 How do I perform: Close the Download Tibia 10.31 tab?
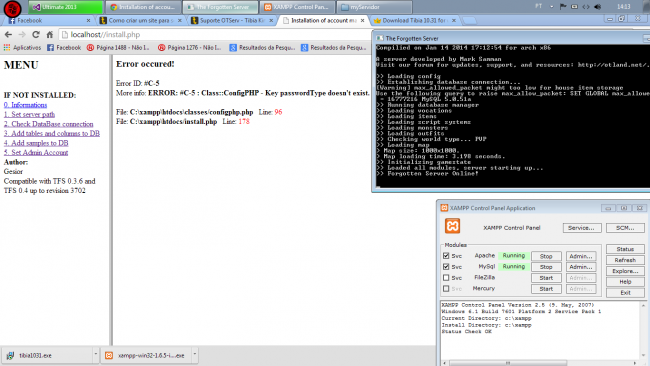tap(454, 20)
